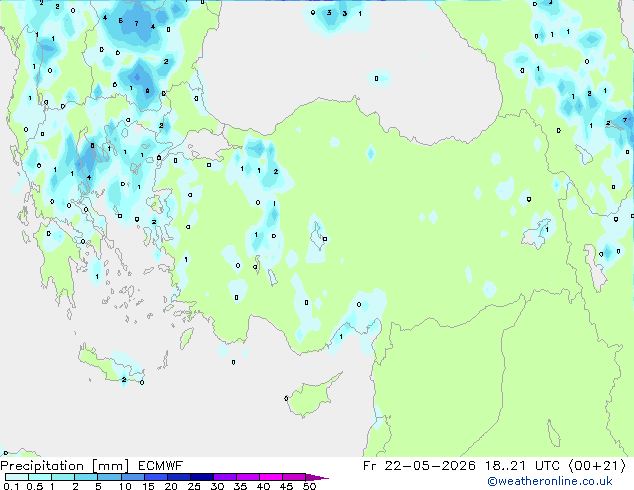Click the island of Cyprus on map
Image resolution: width=634 pixels, height=490 pixels.
pyautogui.click(x=311, y=397)
